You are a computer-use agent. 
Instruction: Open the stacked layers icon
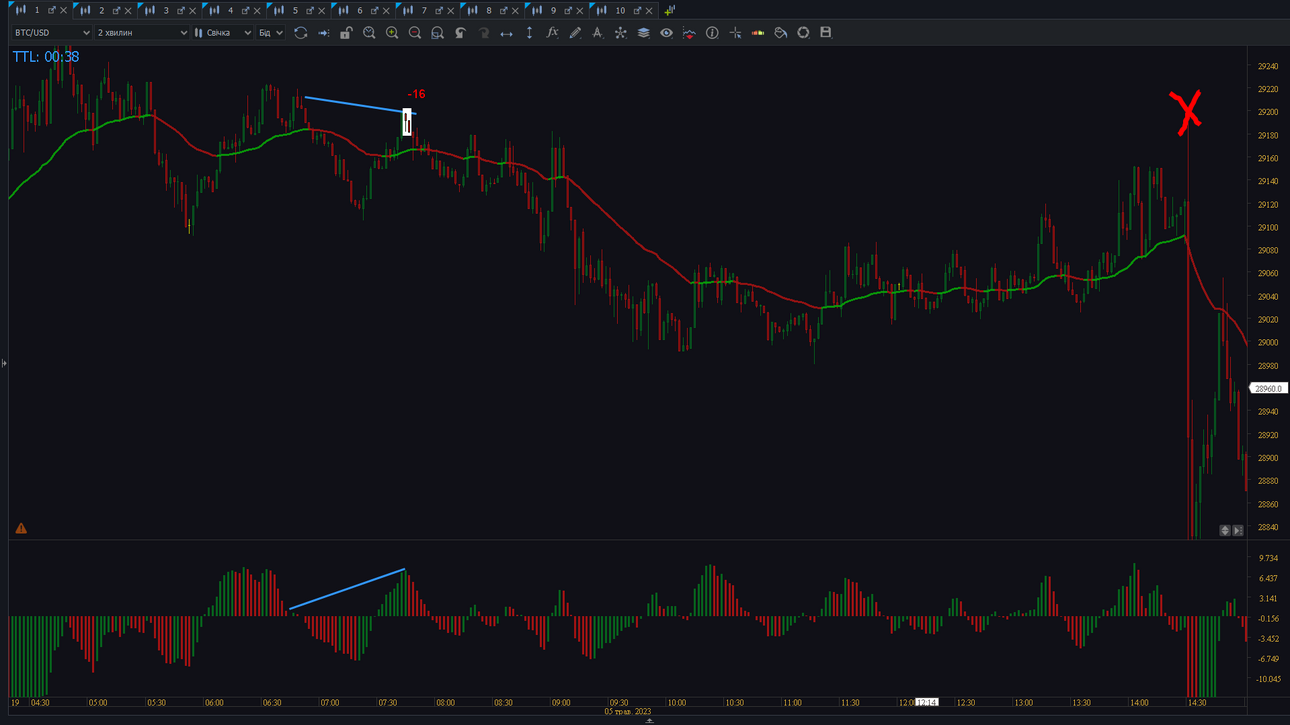pos(643,33)
